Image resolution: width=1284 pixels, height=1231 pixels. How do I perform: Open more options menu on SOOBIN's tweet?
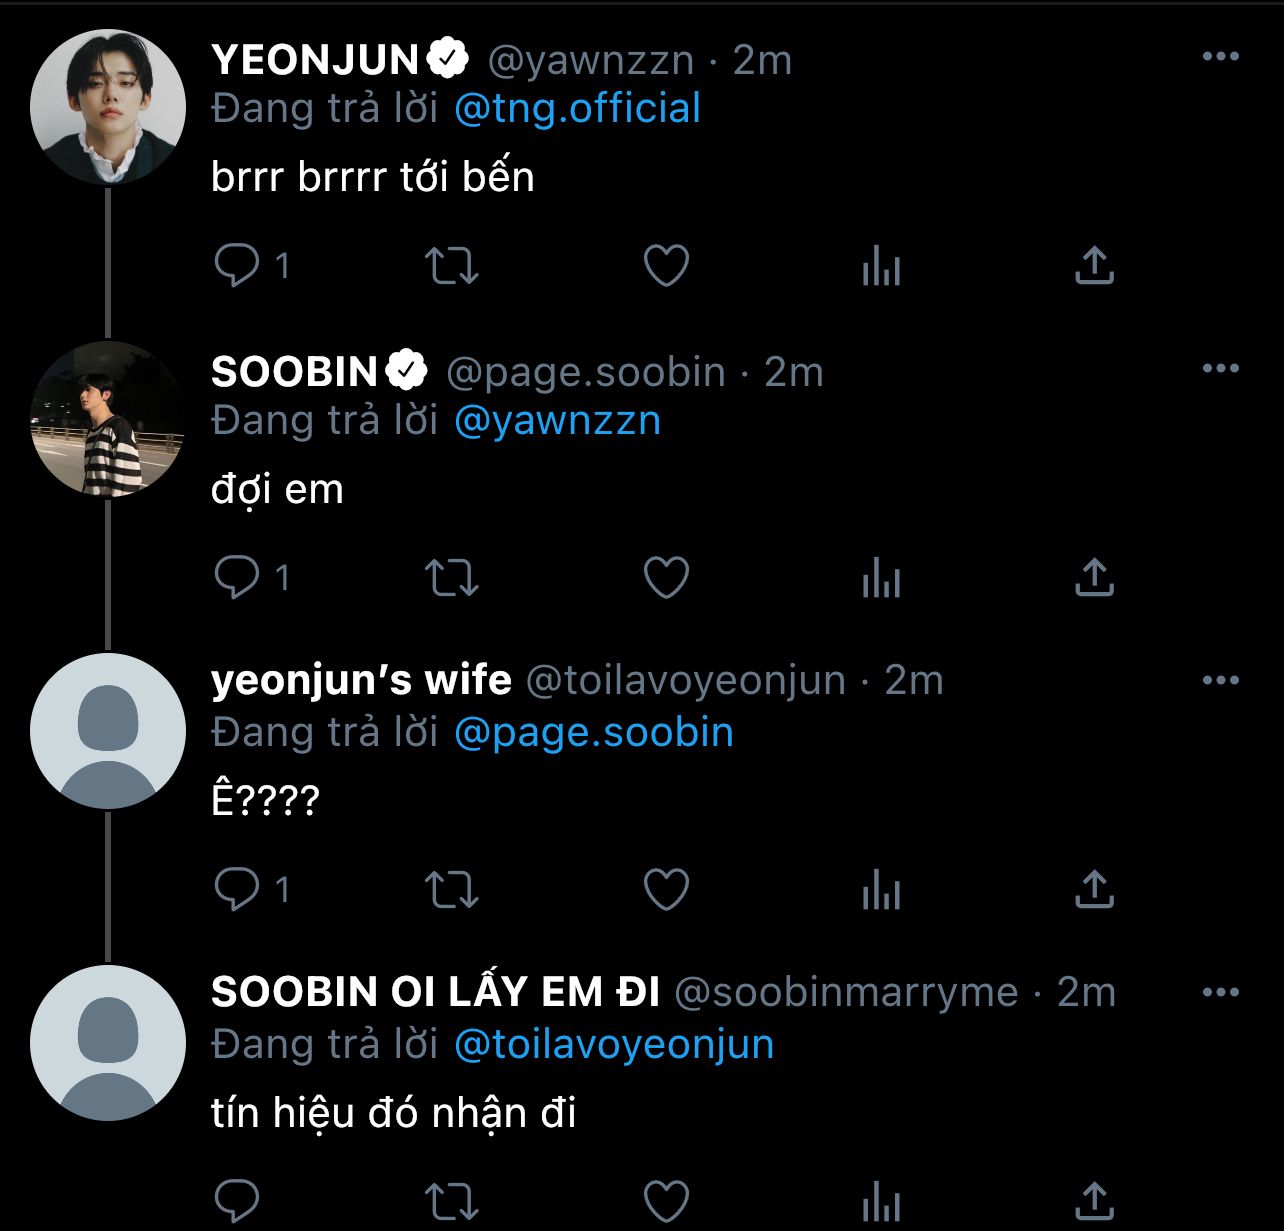(x=1220, y=369)
